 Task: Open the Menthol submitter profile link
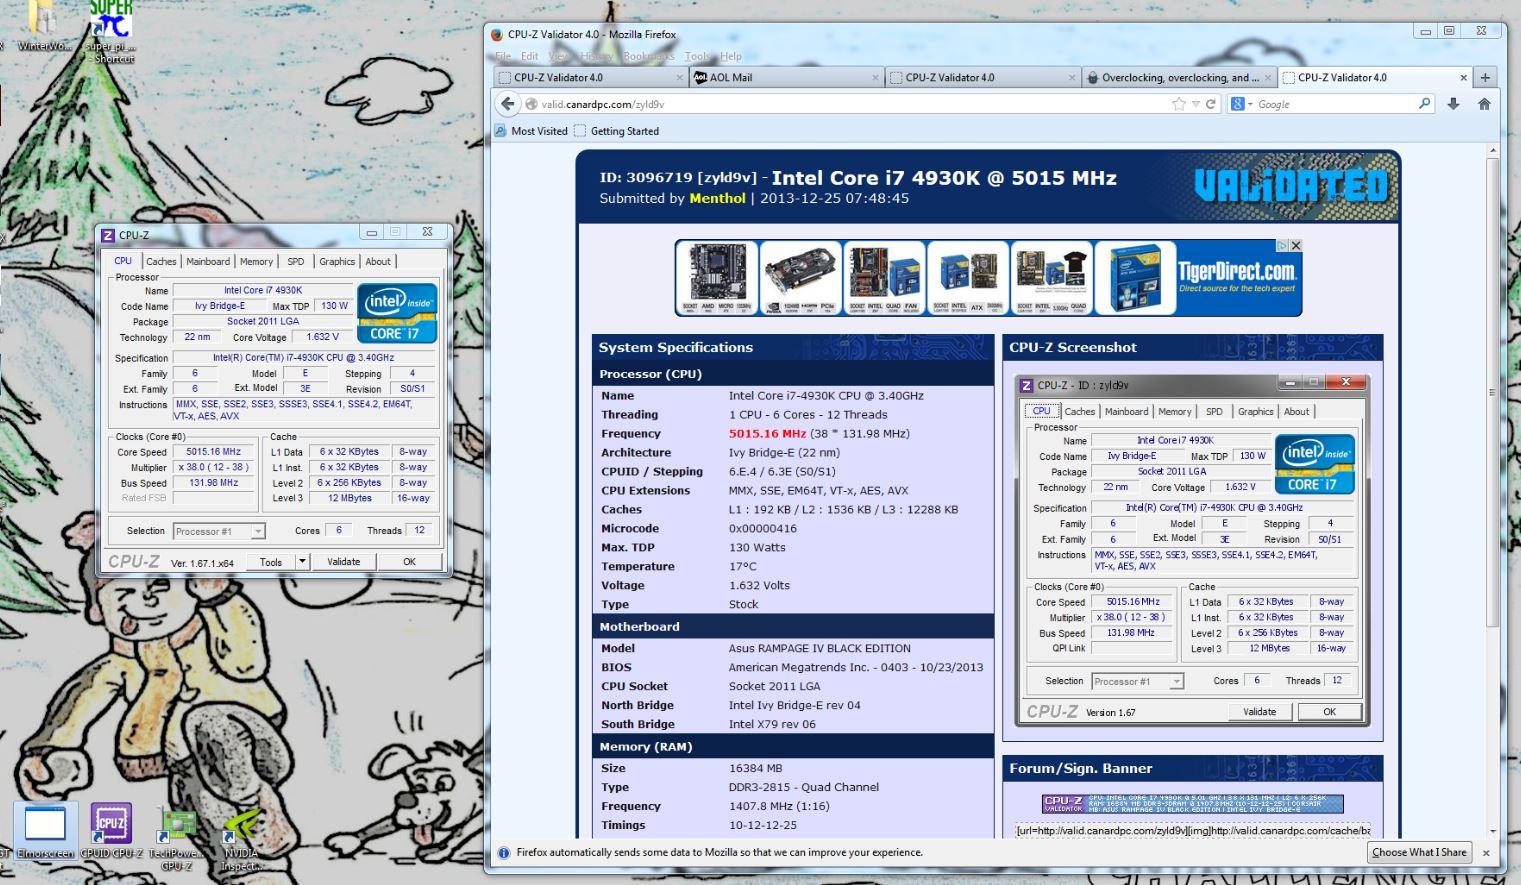(x=717, y=198)
